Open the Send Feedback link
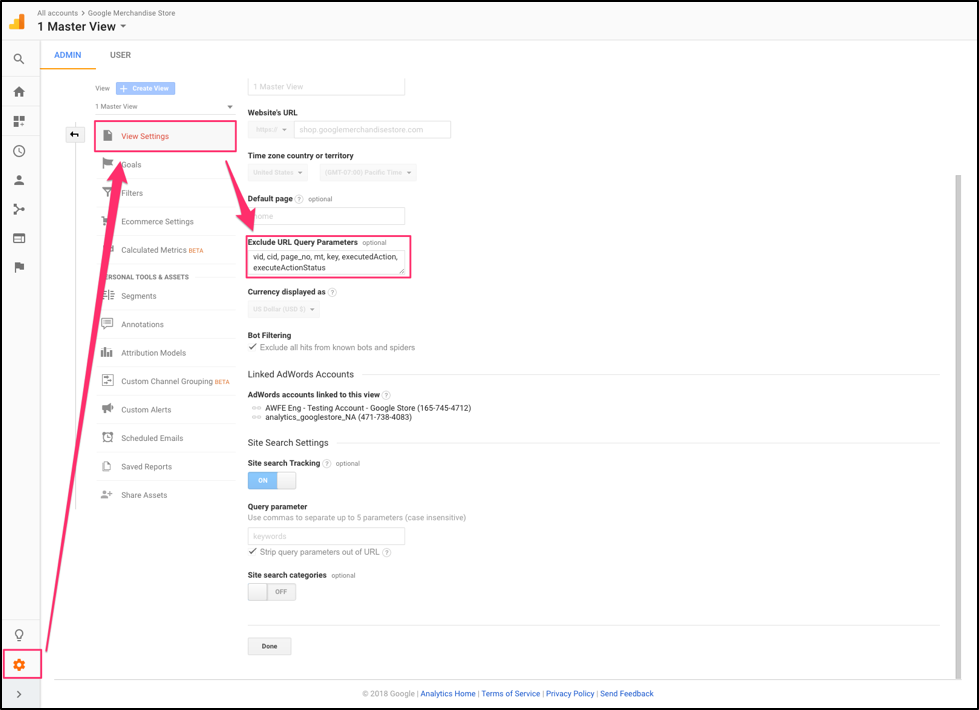This screenshot has height=710, width=979. [x=627, y=694]
